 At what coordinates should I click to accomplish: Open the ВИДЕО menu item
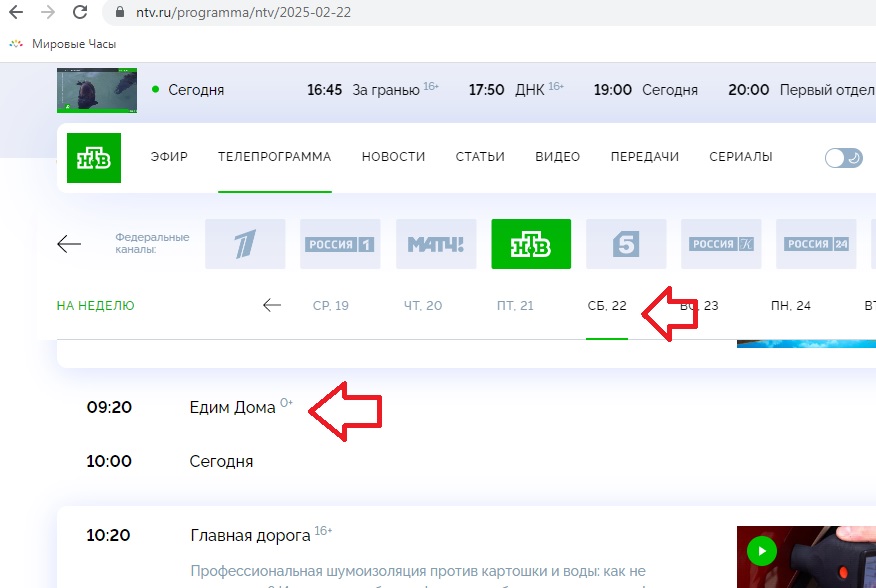click(558, 157)
